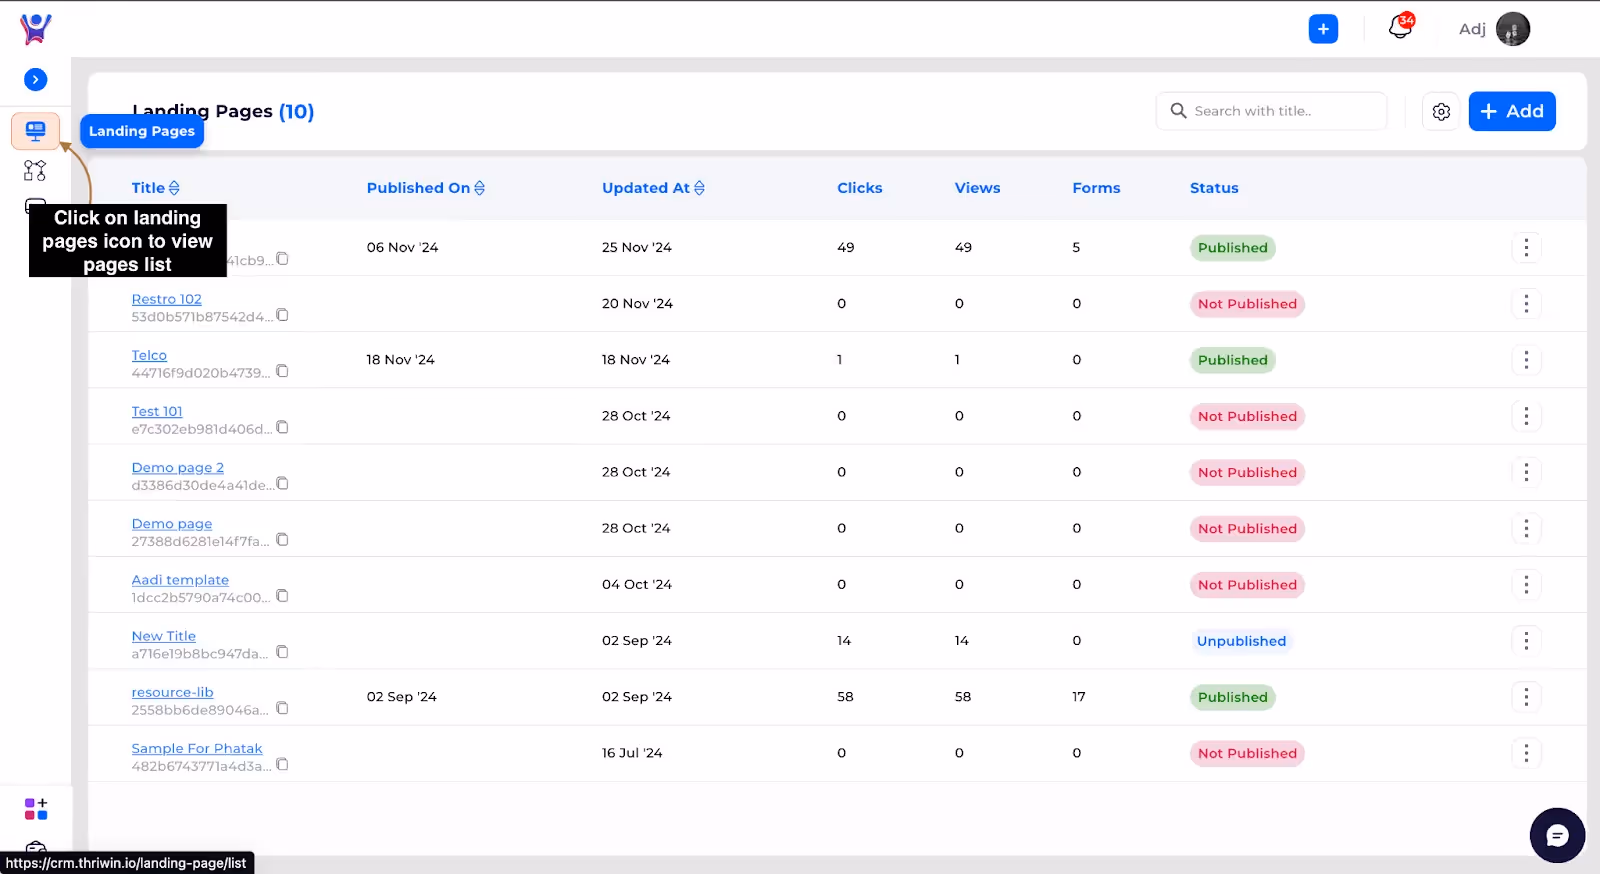
Task: Open the three-dot menu for Restro 102
Action: [x=1526, y=303]
